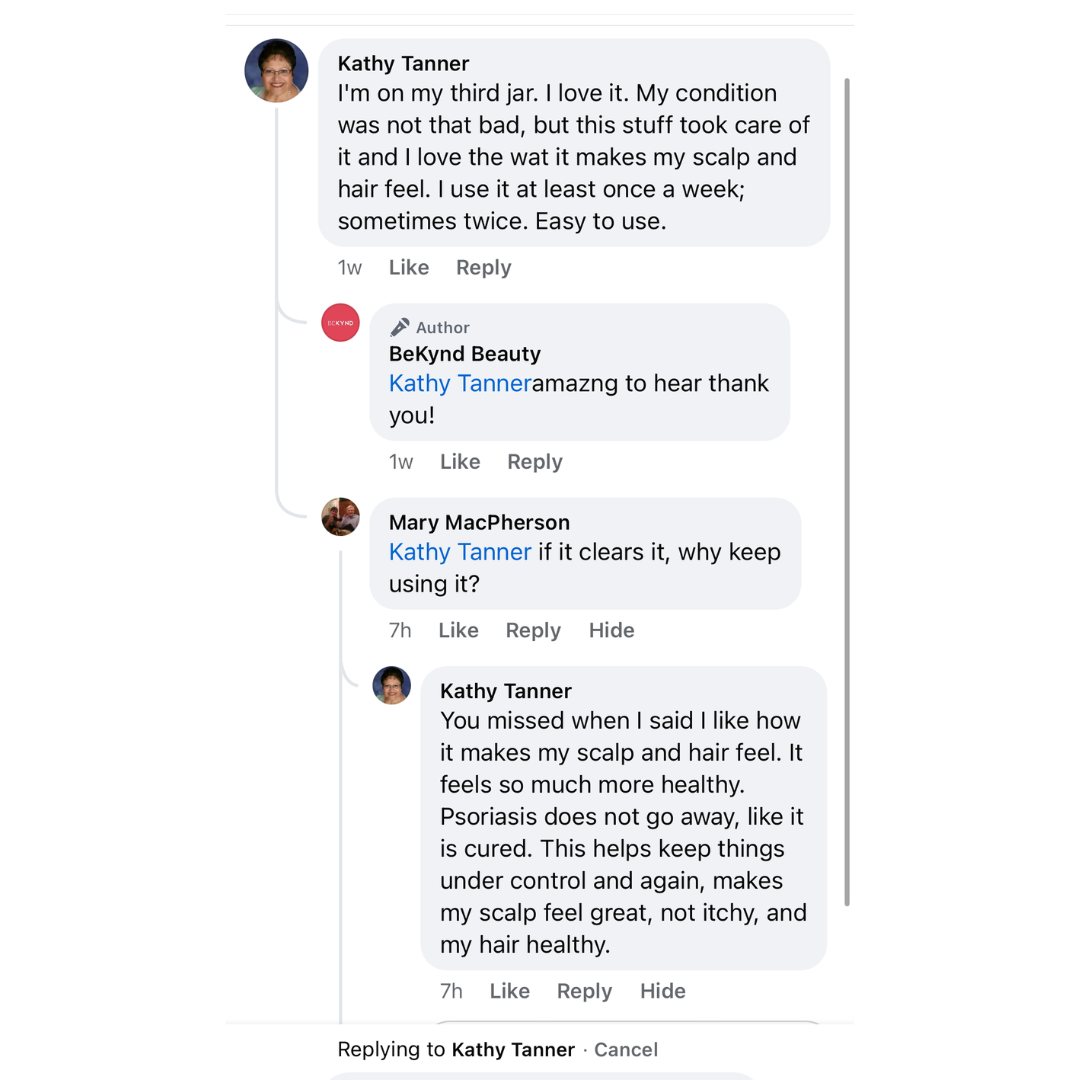This screenshot has width=1080, height=1080.
Task: Open Kathy Tanner mention in Mary's comment
Action: 460,553
